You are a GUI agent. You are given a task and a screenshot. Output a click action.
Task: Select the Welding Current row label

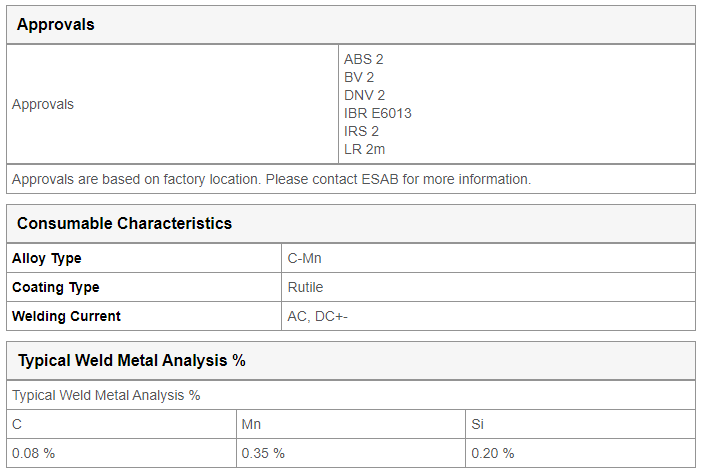[x=66, y=316]
